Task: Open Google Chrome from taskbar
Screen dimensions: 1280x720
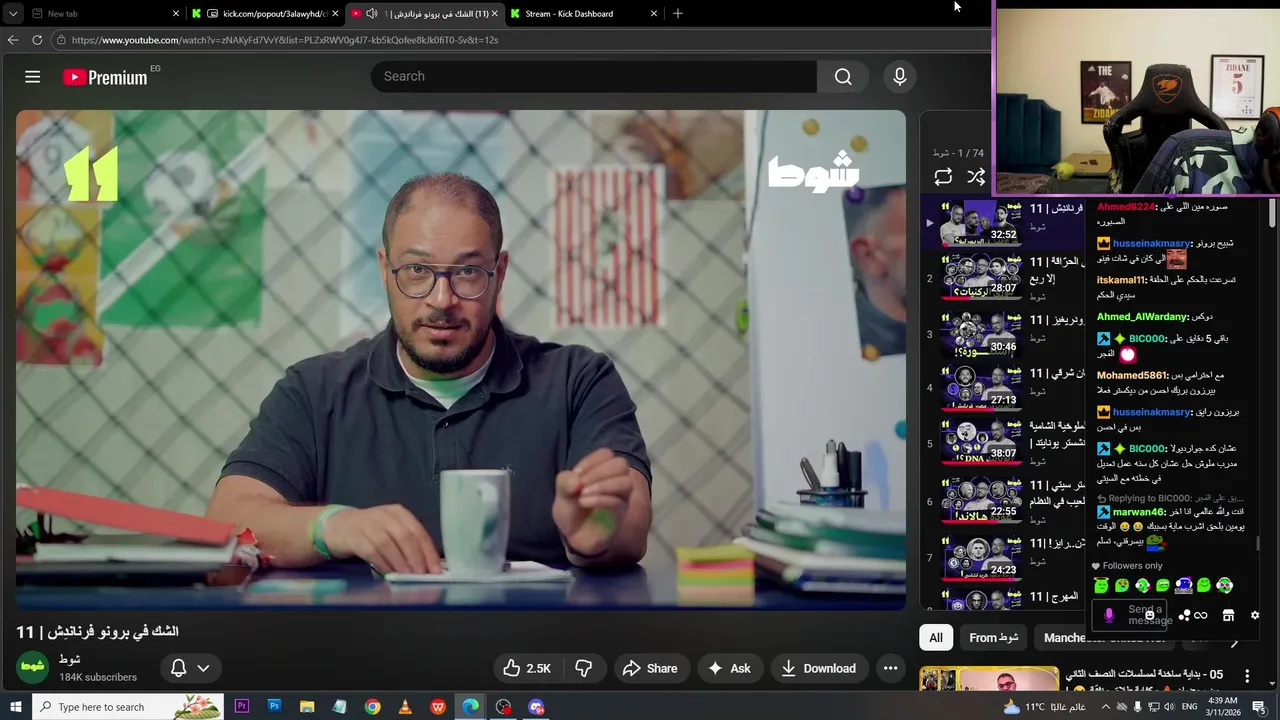Action: tap(372, 707)
